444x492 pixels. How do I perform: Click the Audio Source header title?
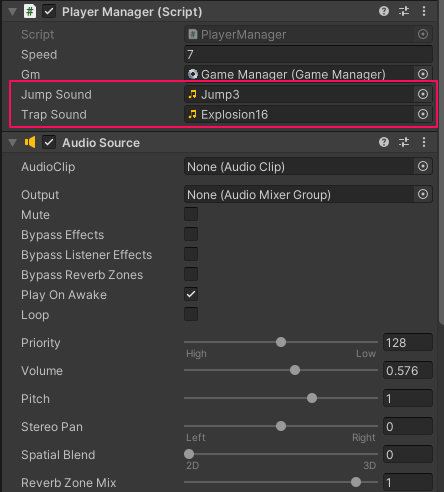pyautogui.click(x=101, y=143)
